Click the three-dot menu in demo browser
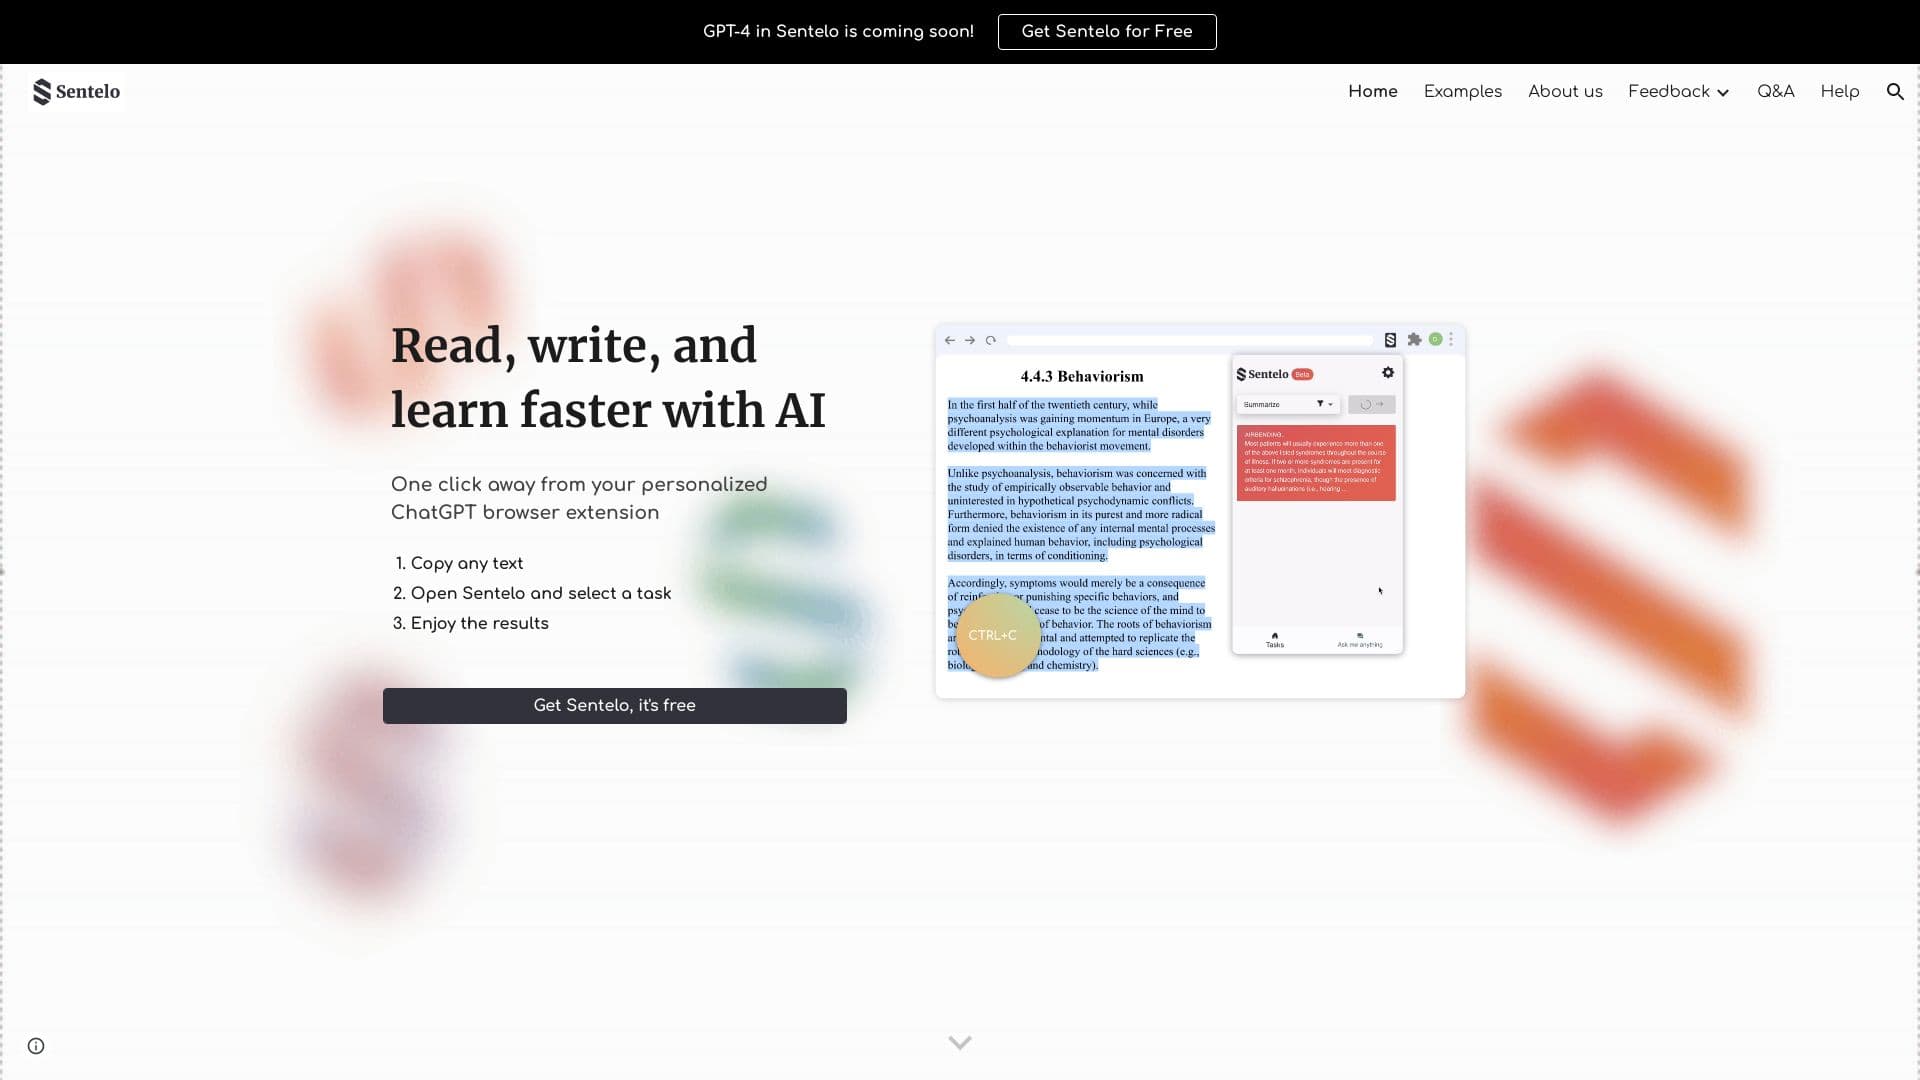 [1451, 340]
